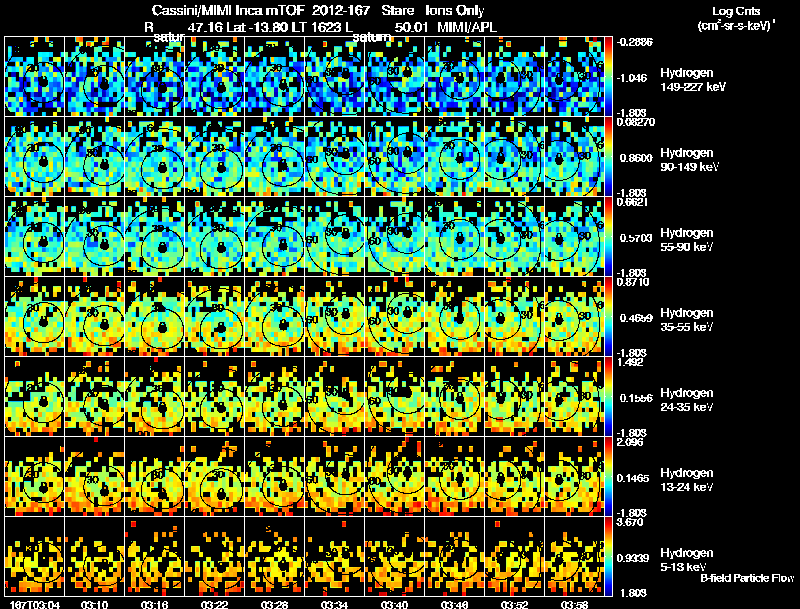The height and width of the screenshot is (609, 800).
Task: Click the color bar beside the 55-90 keV row
Action: click(x=608, y=237)
